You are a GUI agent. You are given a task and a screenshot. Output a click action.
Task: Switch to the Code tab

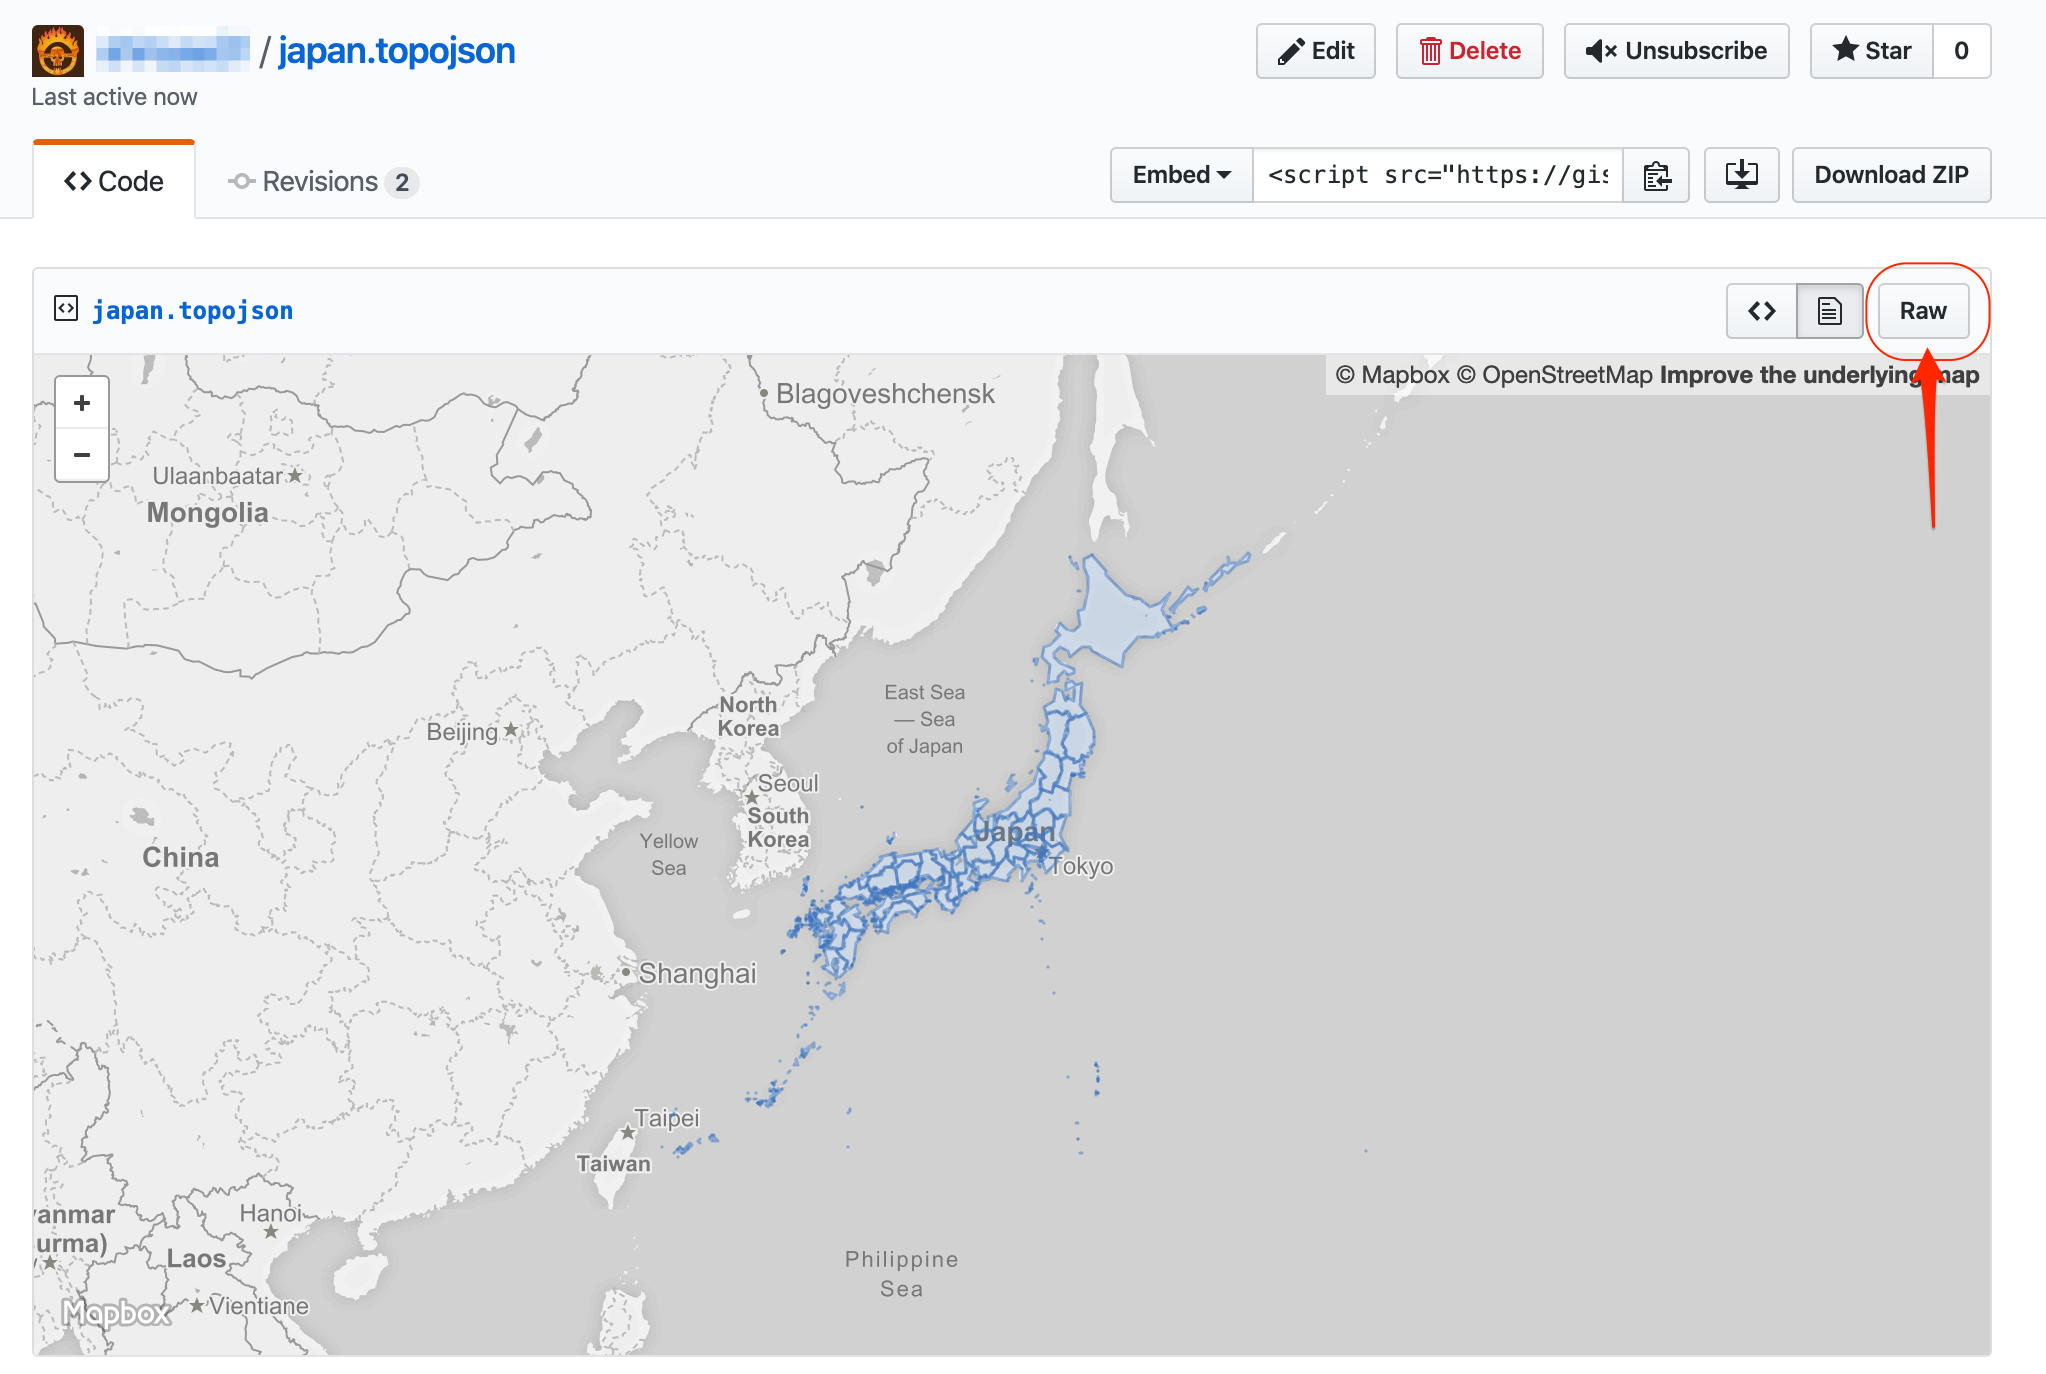(x=114, y=181)
